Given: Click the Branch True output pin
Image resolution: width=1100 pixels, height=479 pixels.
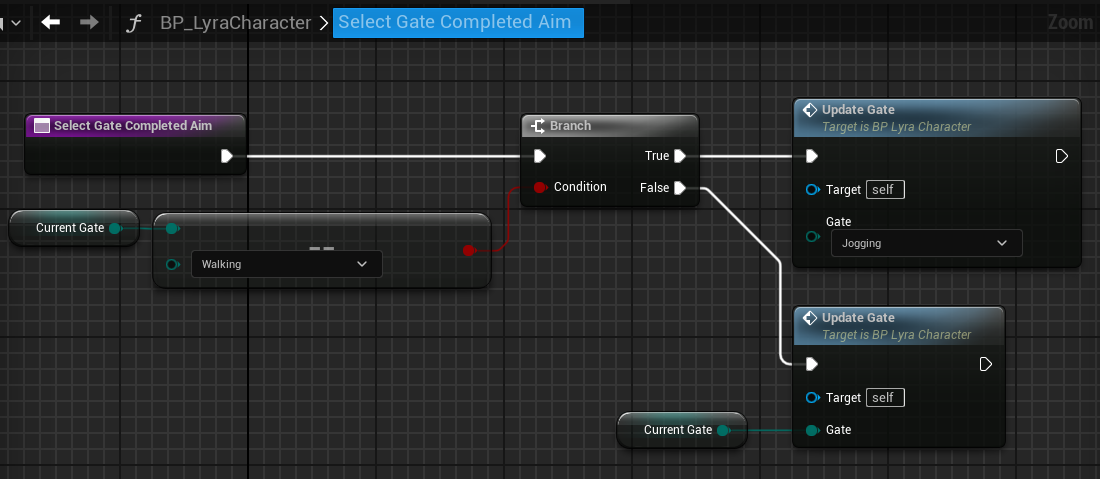Looking at the screenshot, I should pyautogui.click(x=680, y=156).
